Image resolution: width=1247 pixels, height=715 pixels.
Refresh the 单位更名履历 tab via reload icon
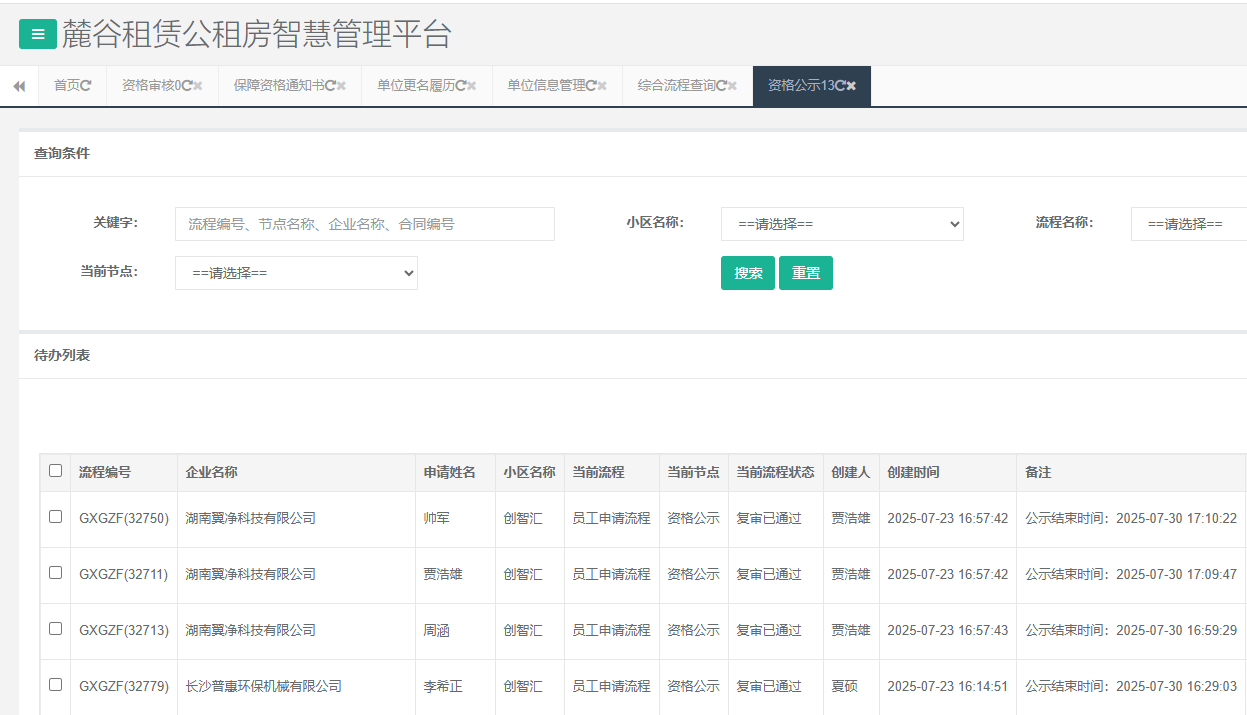(x=461, y=86)
